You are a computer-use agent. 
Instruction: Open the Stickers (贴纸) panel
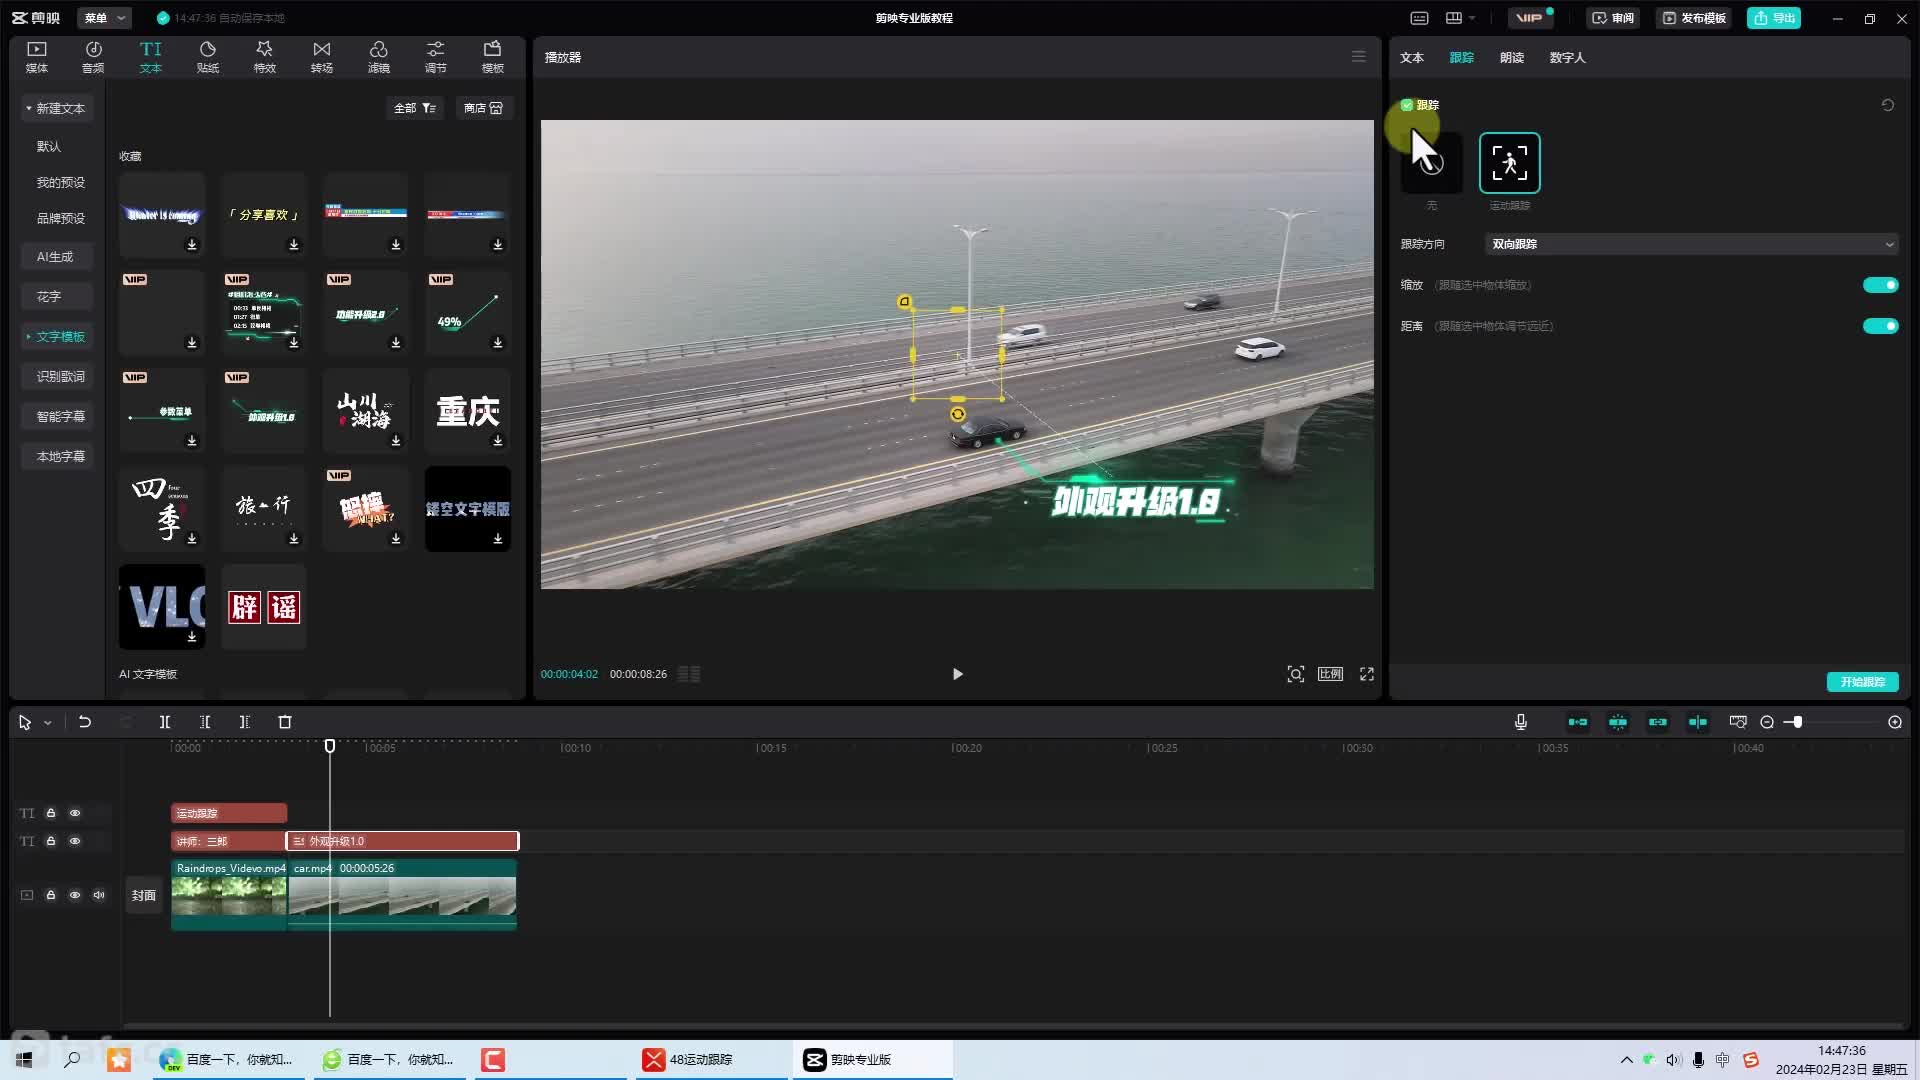pos(208,57)
